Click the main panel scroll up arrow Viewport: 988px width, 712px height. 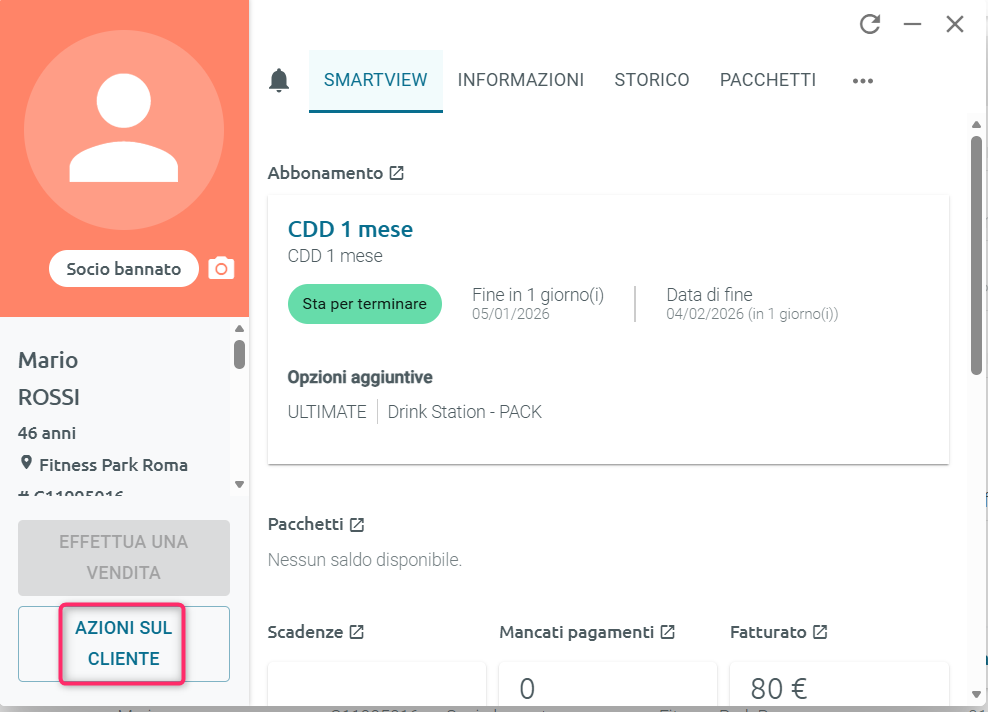click(x=976, y=124)
